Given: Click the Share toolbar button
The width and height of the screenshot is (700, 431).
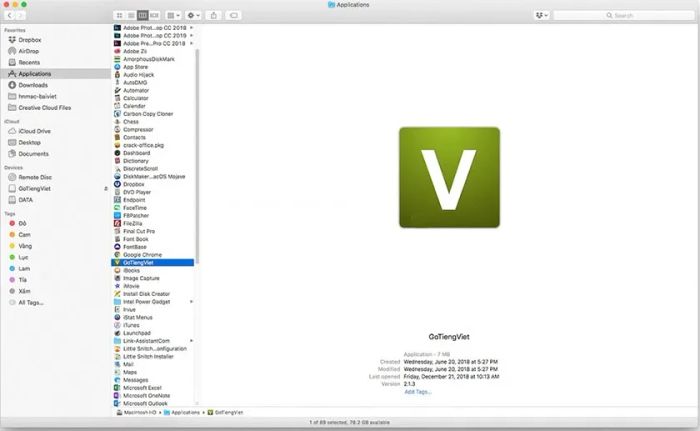Looking at the screenshot, I should pos(214,15).
